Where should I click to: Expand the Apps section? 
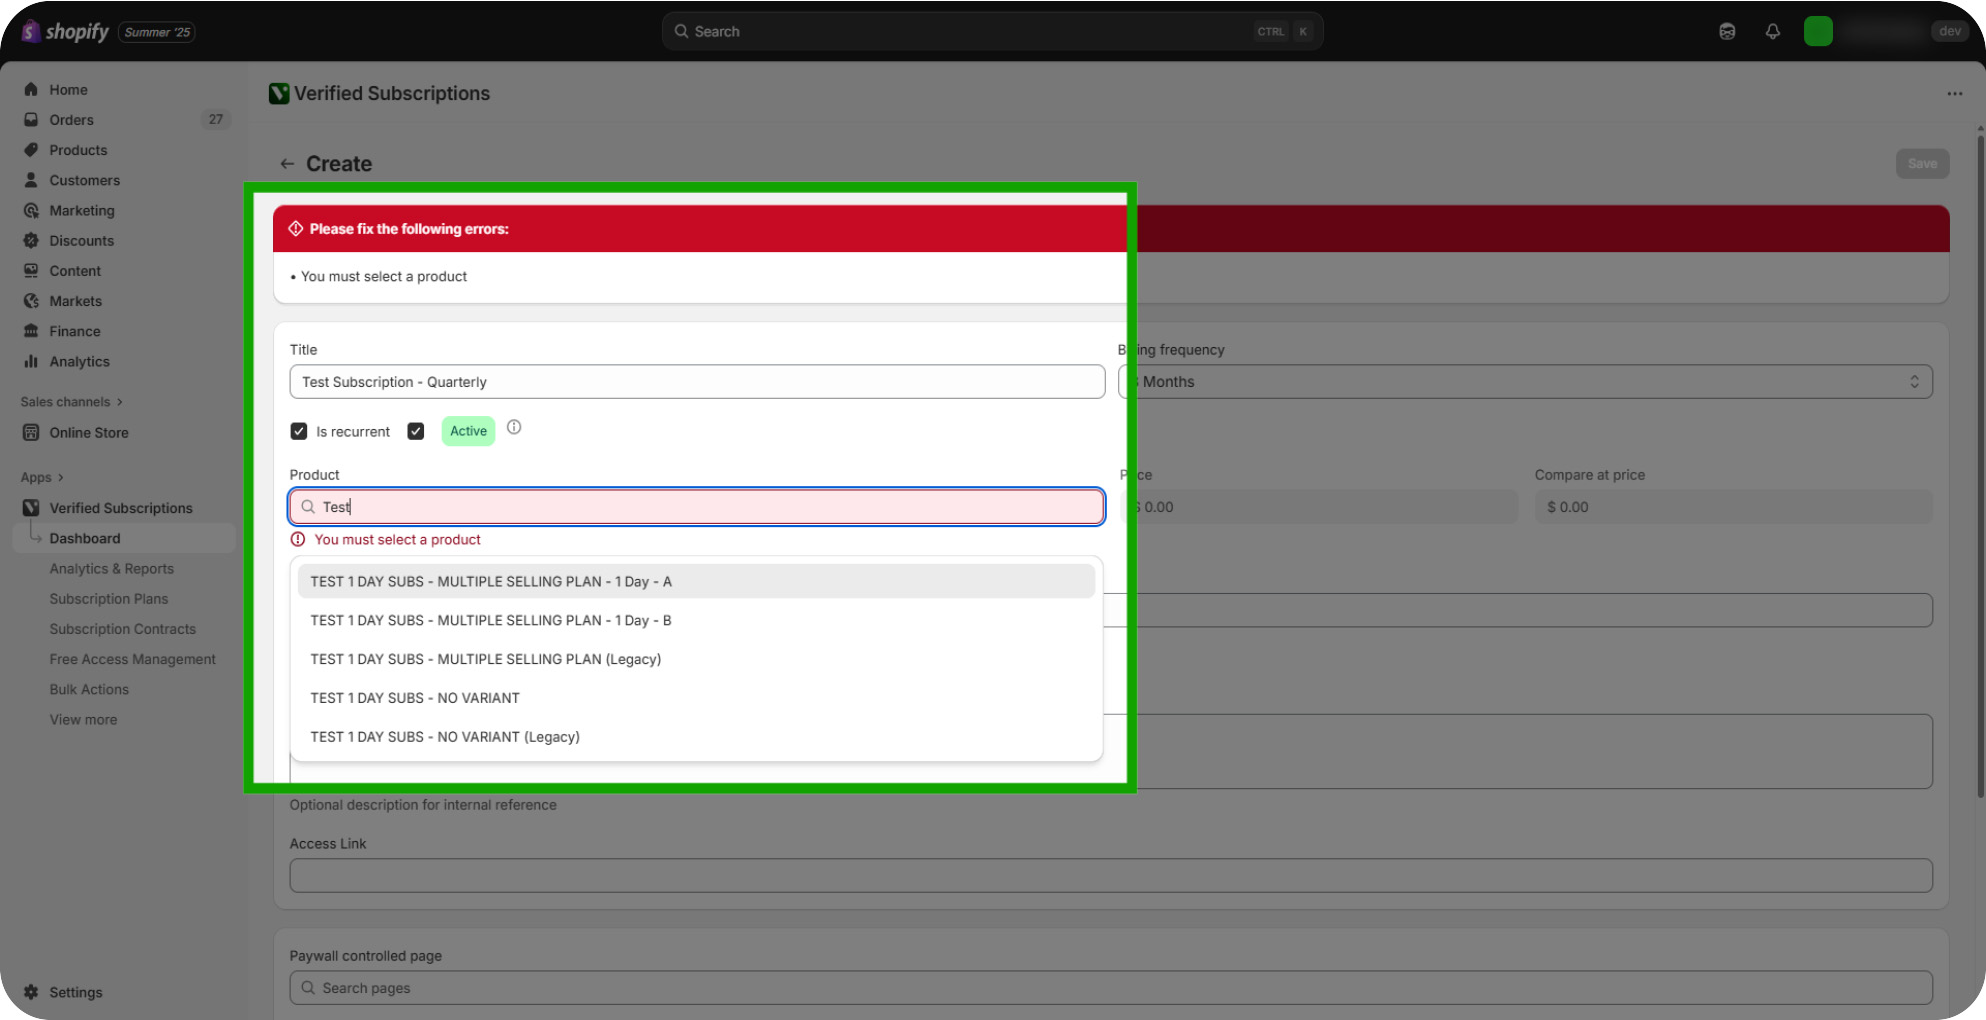[42, 477]
